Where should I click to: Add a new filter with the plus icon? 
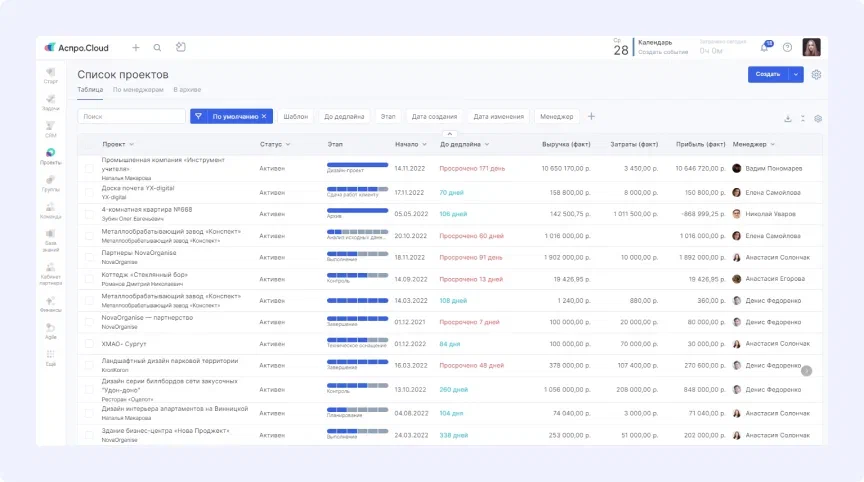[591, 116]
